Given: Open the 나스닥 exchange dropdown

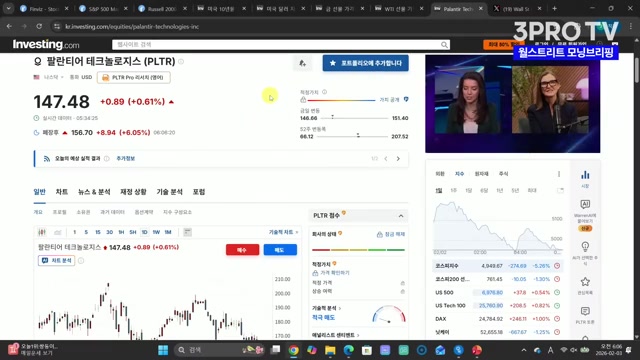Looking at the screenshot, I should tap(53, 77).
